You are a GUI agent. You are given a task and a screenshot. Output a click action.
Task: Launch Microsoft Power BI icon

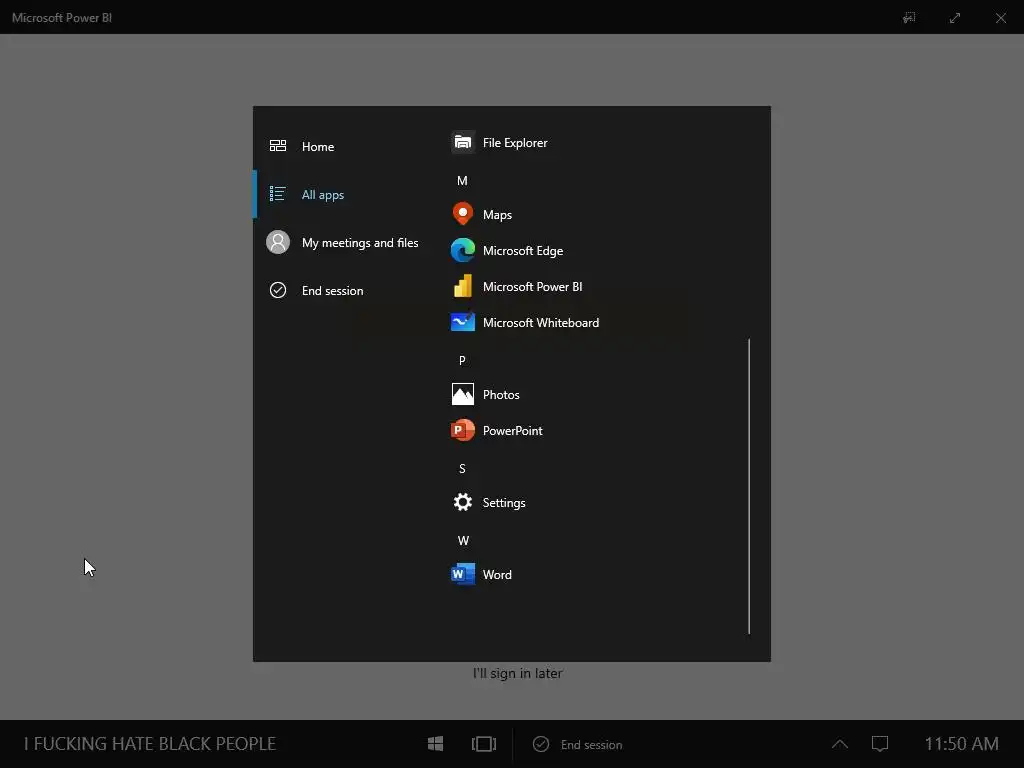(x=462, y=286)
